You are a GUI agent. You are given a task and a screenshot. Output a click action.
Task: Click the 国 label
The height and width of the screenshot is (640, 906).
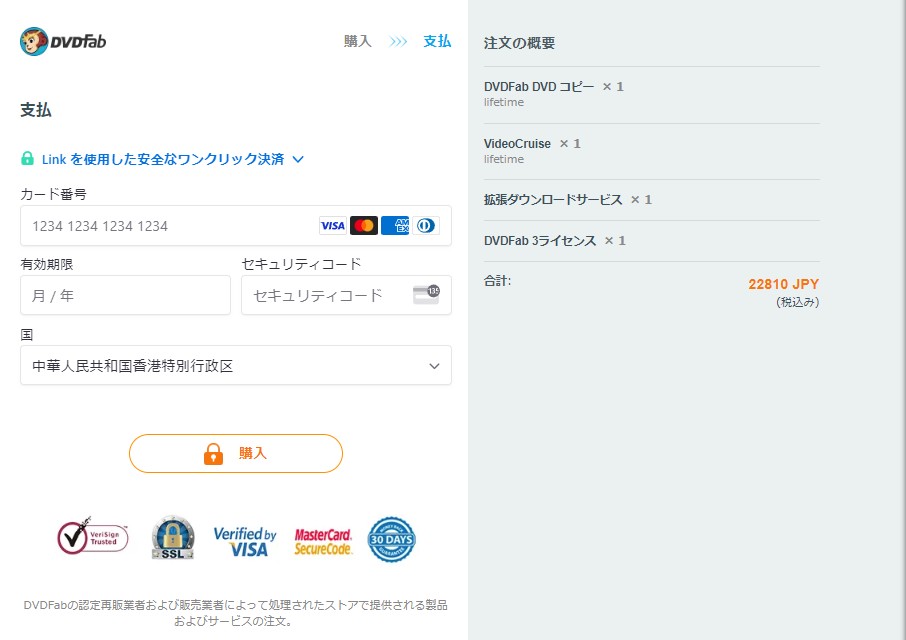pyautogui.click(x=27, y=335)
